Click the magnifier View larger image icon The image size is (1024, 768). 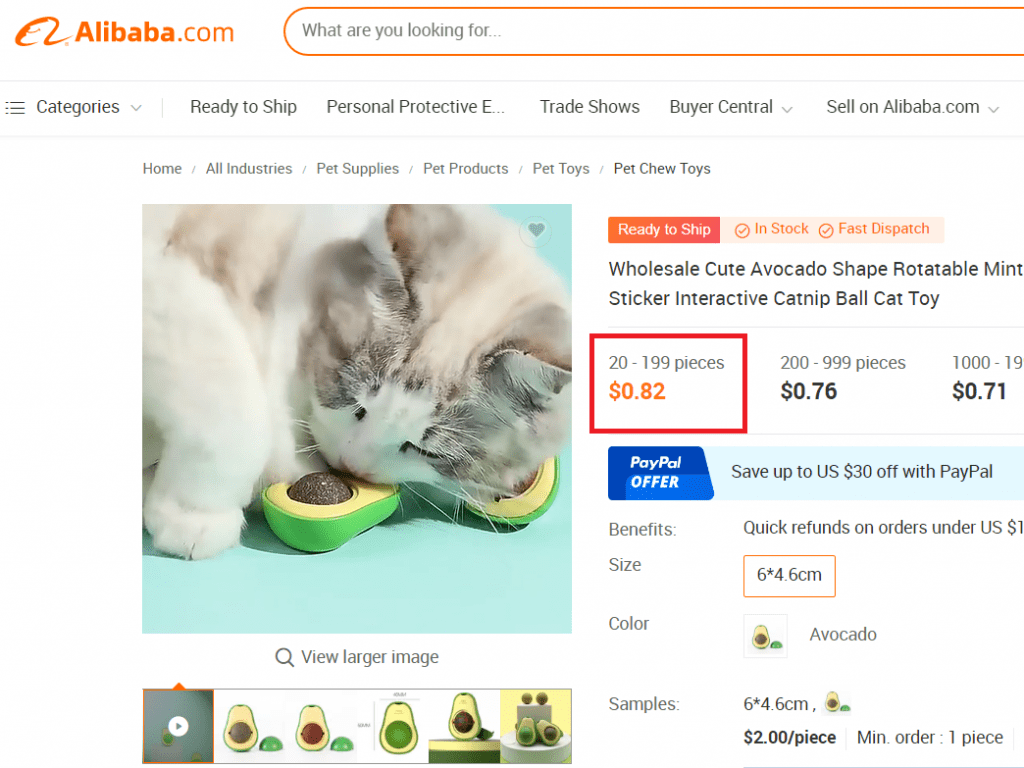(285, 657)
